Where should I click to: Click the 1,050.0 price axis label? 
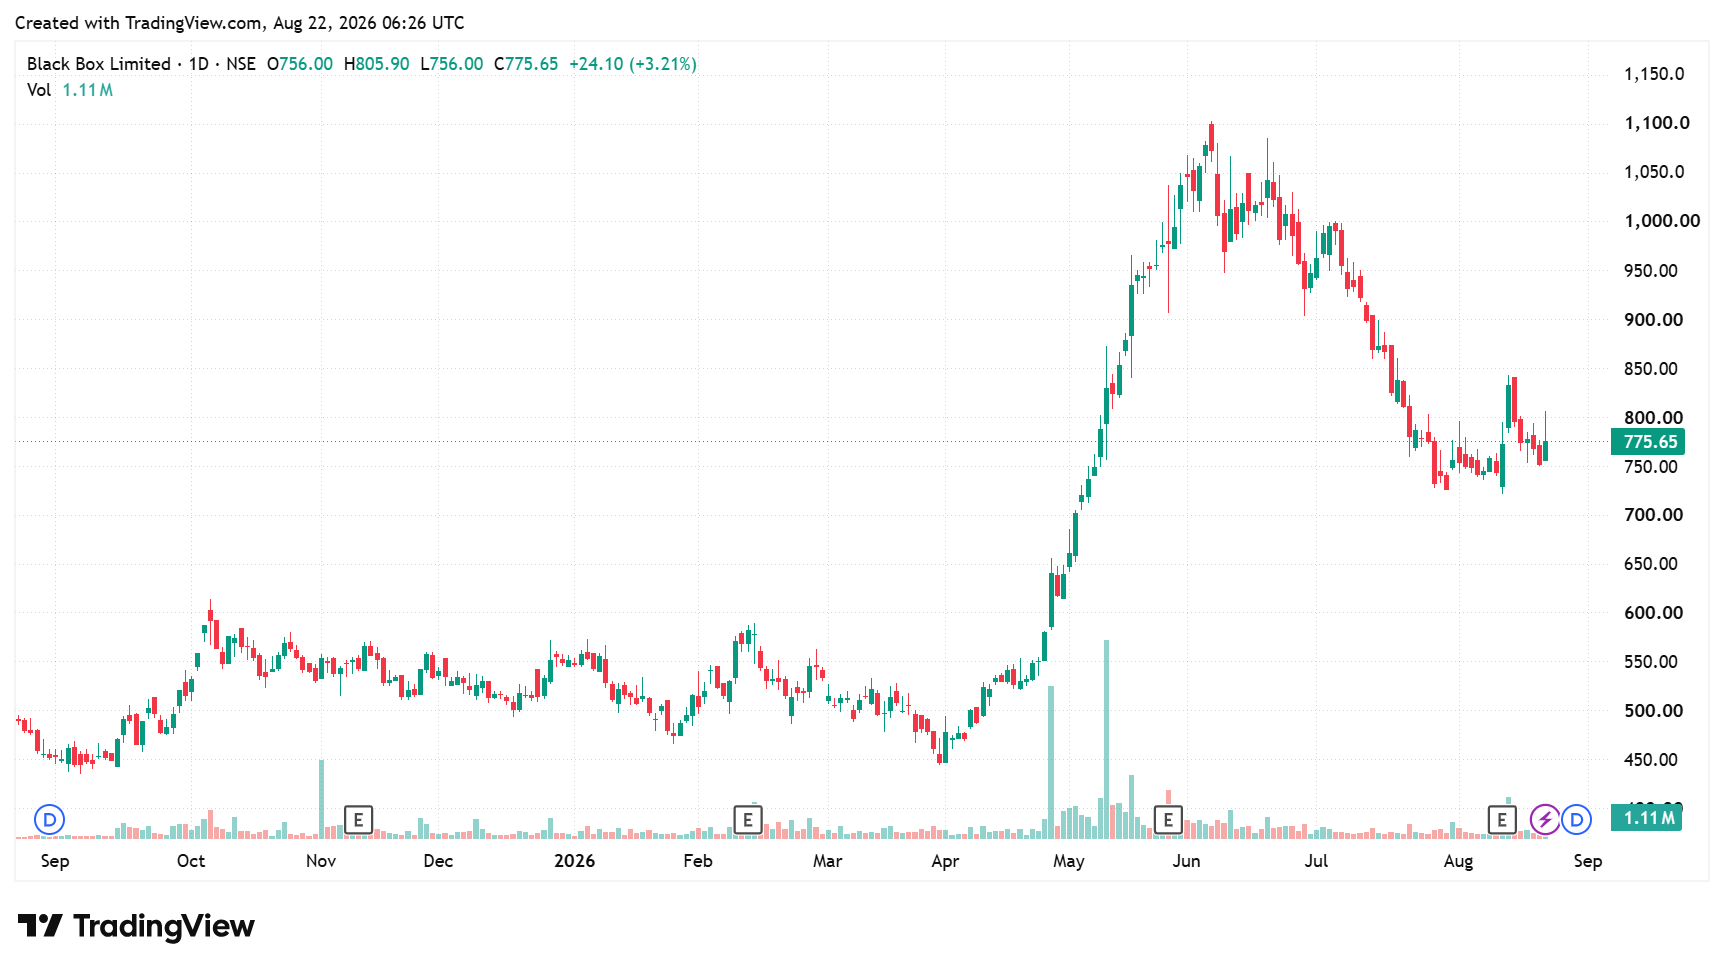point(1654,172)
